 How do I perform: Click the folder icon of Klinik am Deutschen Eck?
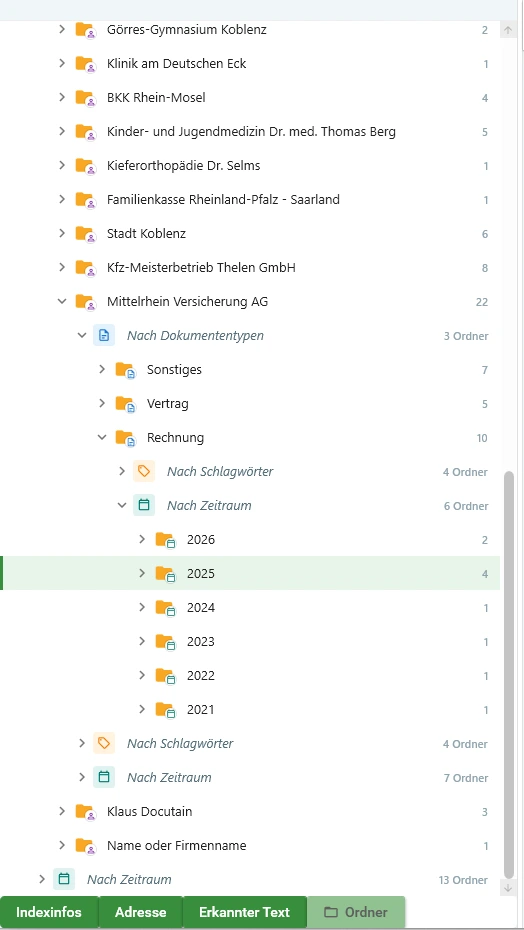point(85,63)
